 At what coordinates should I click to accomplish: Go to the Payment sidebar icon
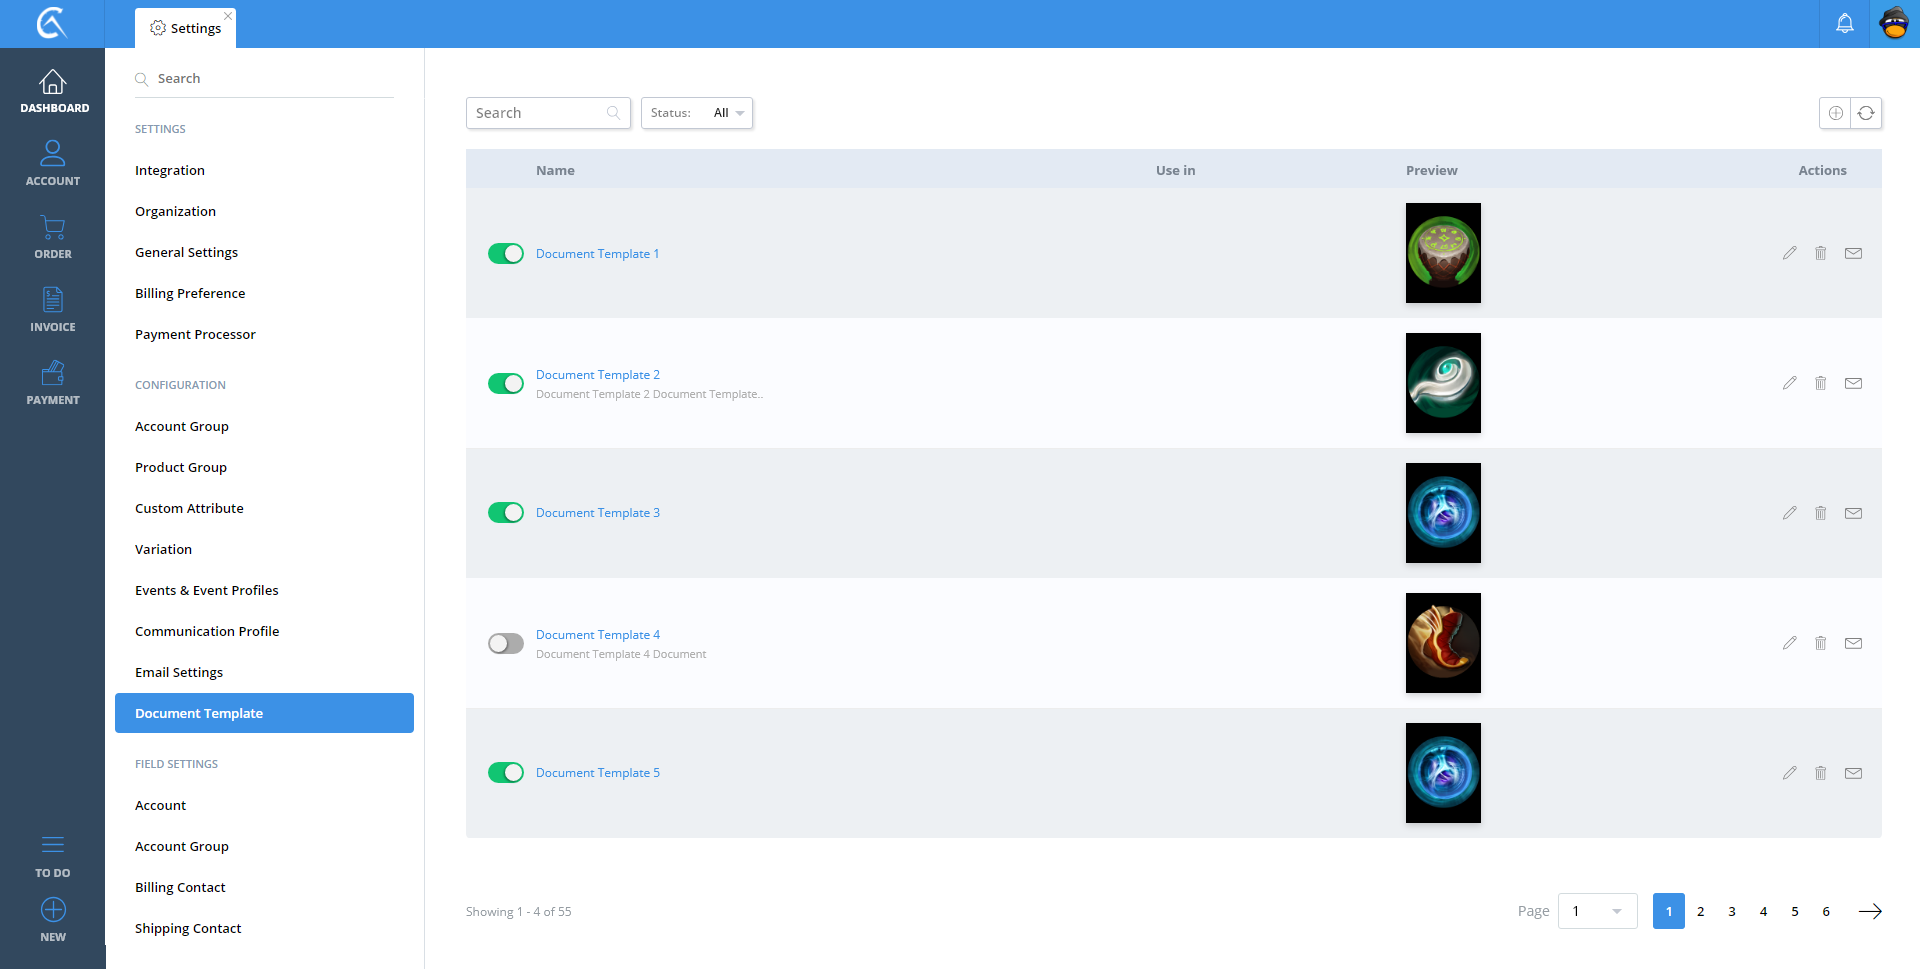point(53,382)
